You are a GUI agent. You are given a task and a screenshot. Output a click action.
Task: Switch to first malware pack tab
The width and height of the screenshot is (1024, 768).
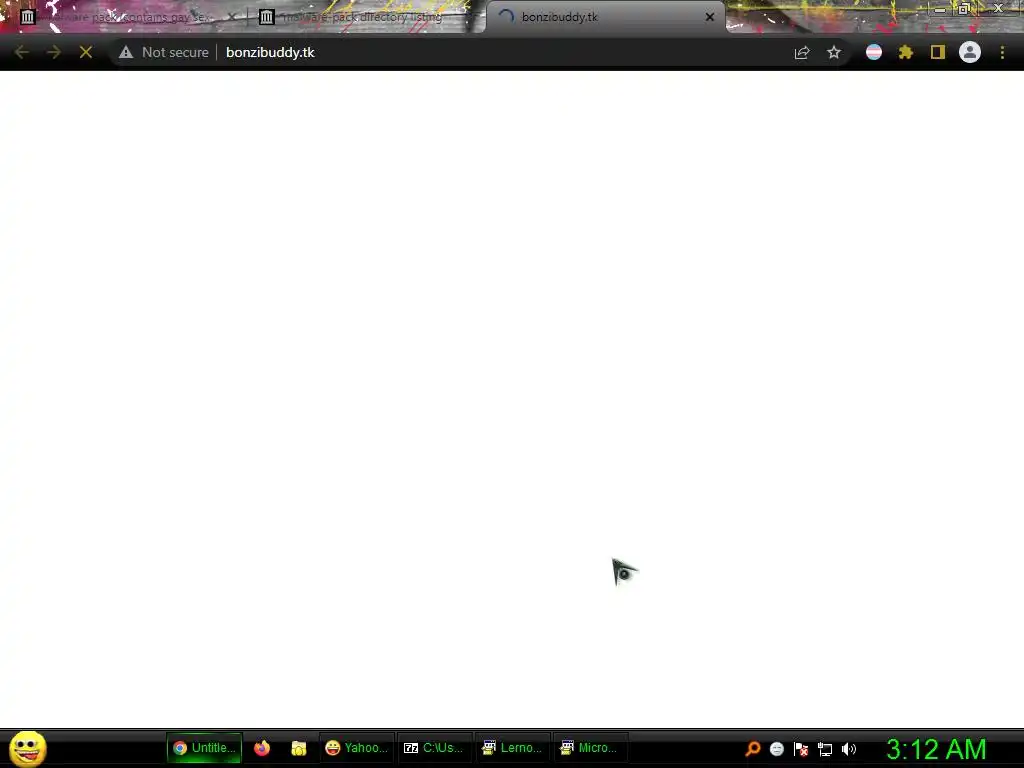click(x=124, y=17)
